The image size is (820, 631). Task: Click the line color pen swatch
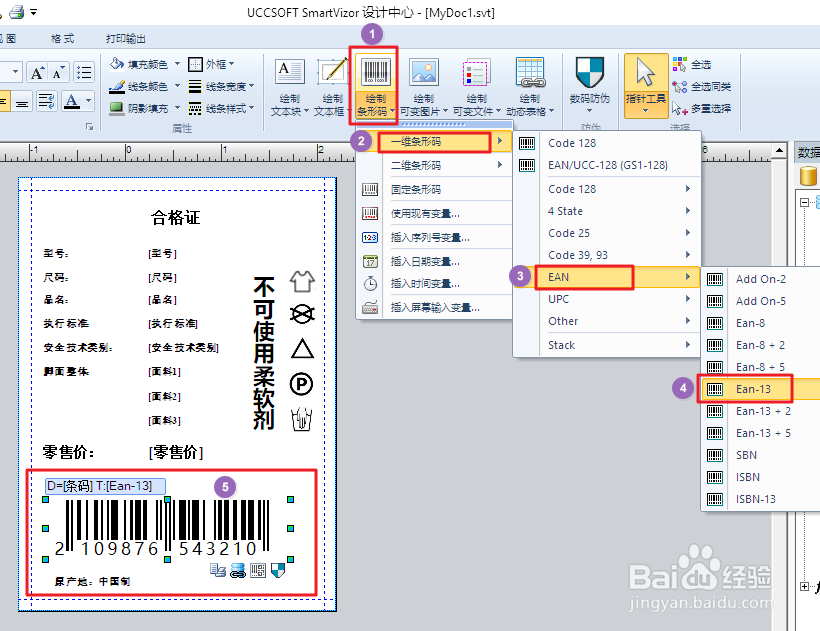[x=117, y=86]
